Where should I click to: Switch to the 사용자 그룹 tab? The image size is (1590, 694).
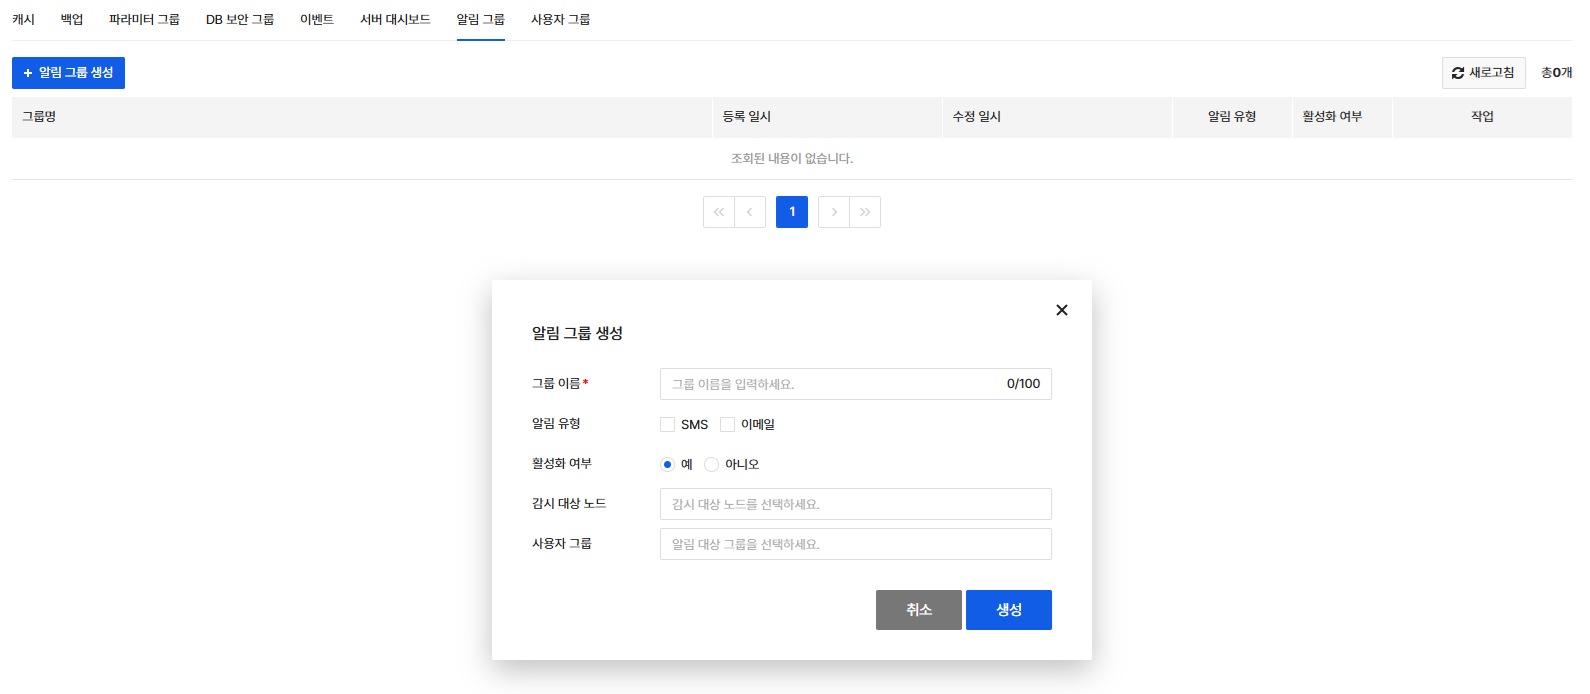[x=560, y=20]
